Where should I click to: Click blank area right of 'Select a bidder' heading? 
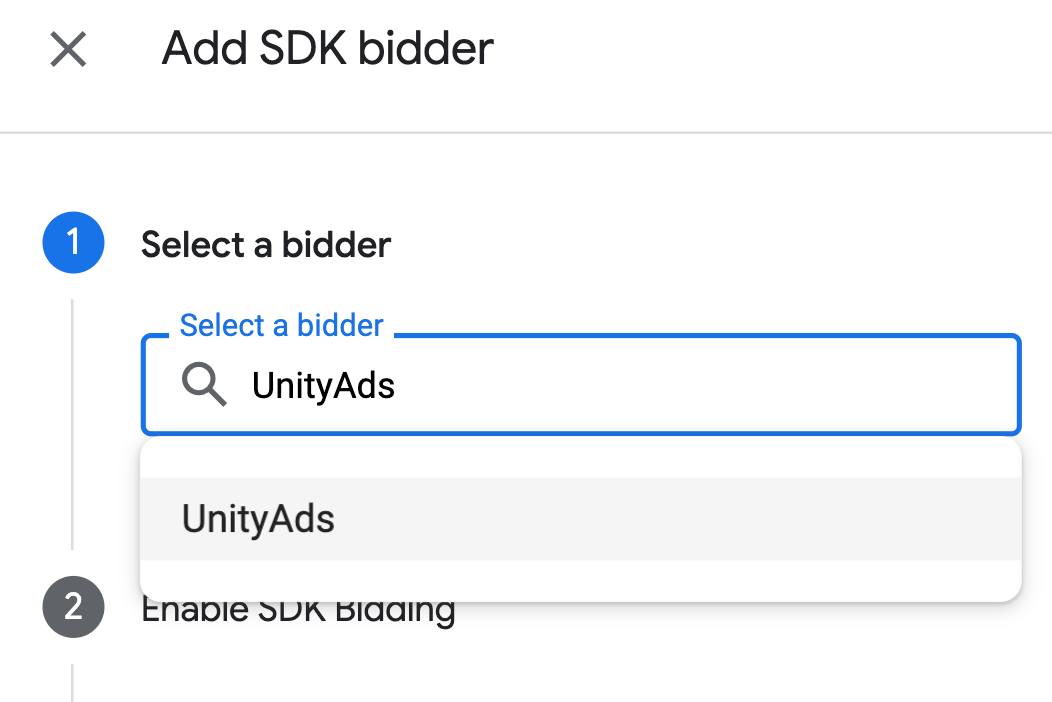click(x=700, y=244)
